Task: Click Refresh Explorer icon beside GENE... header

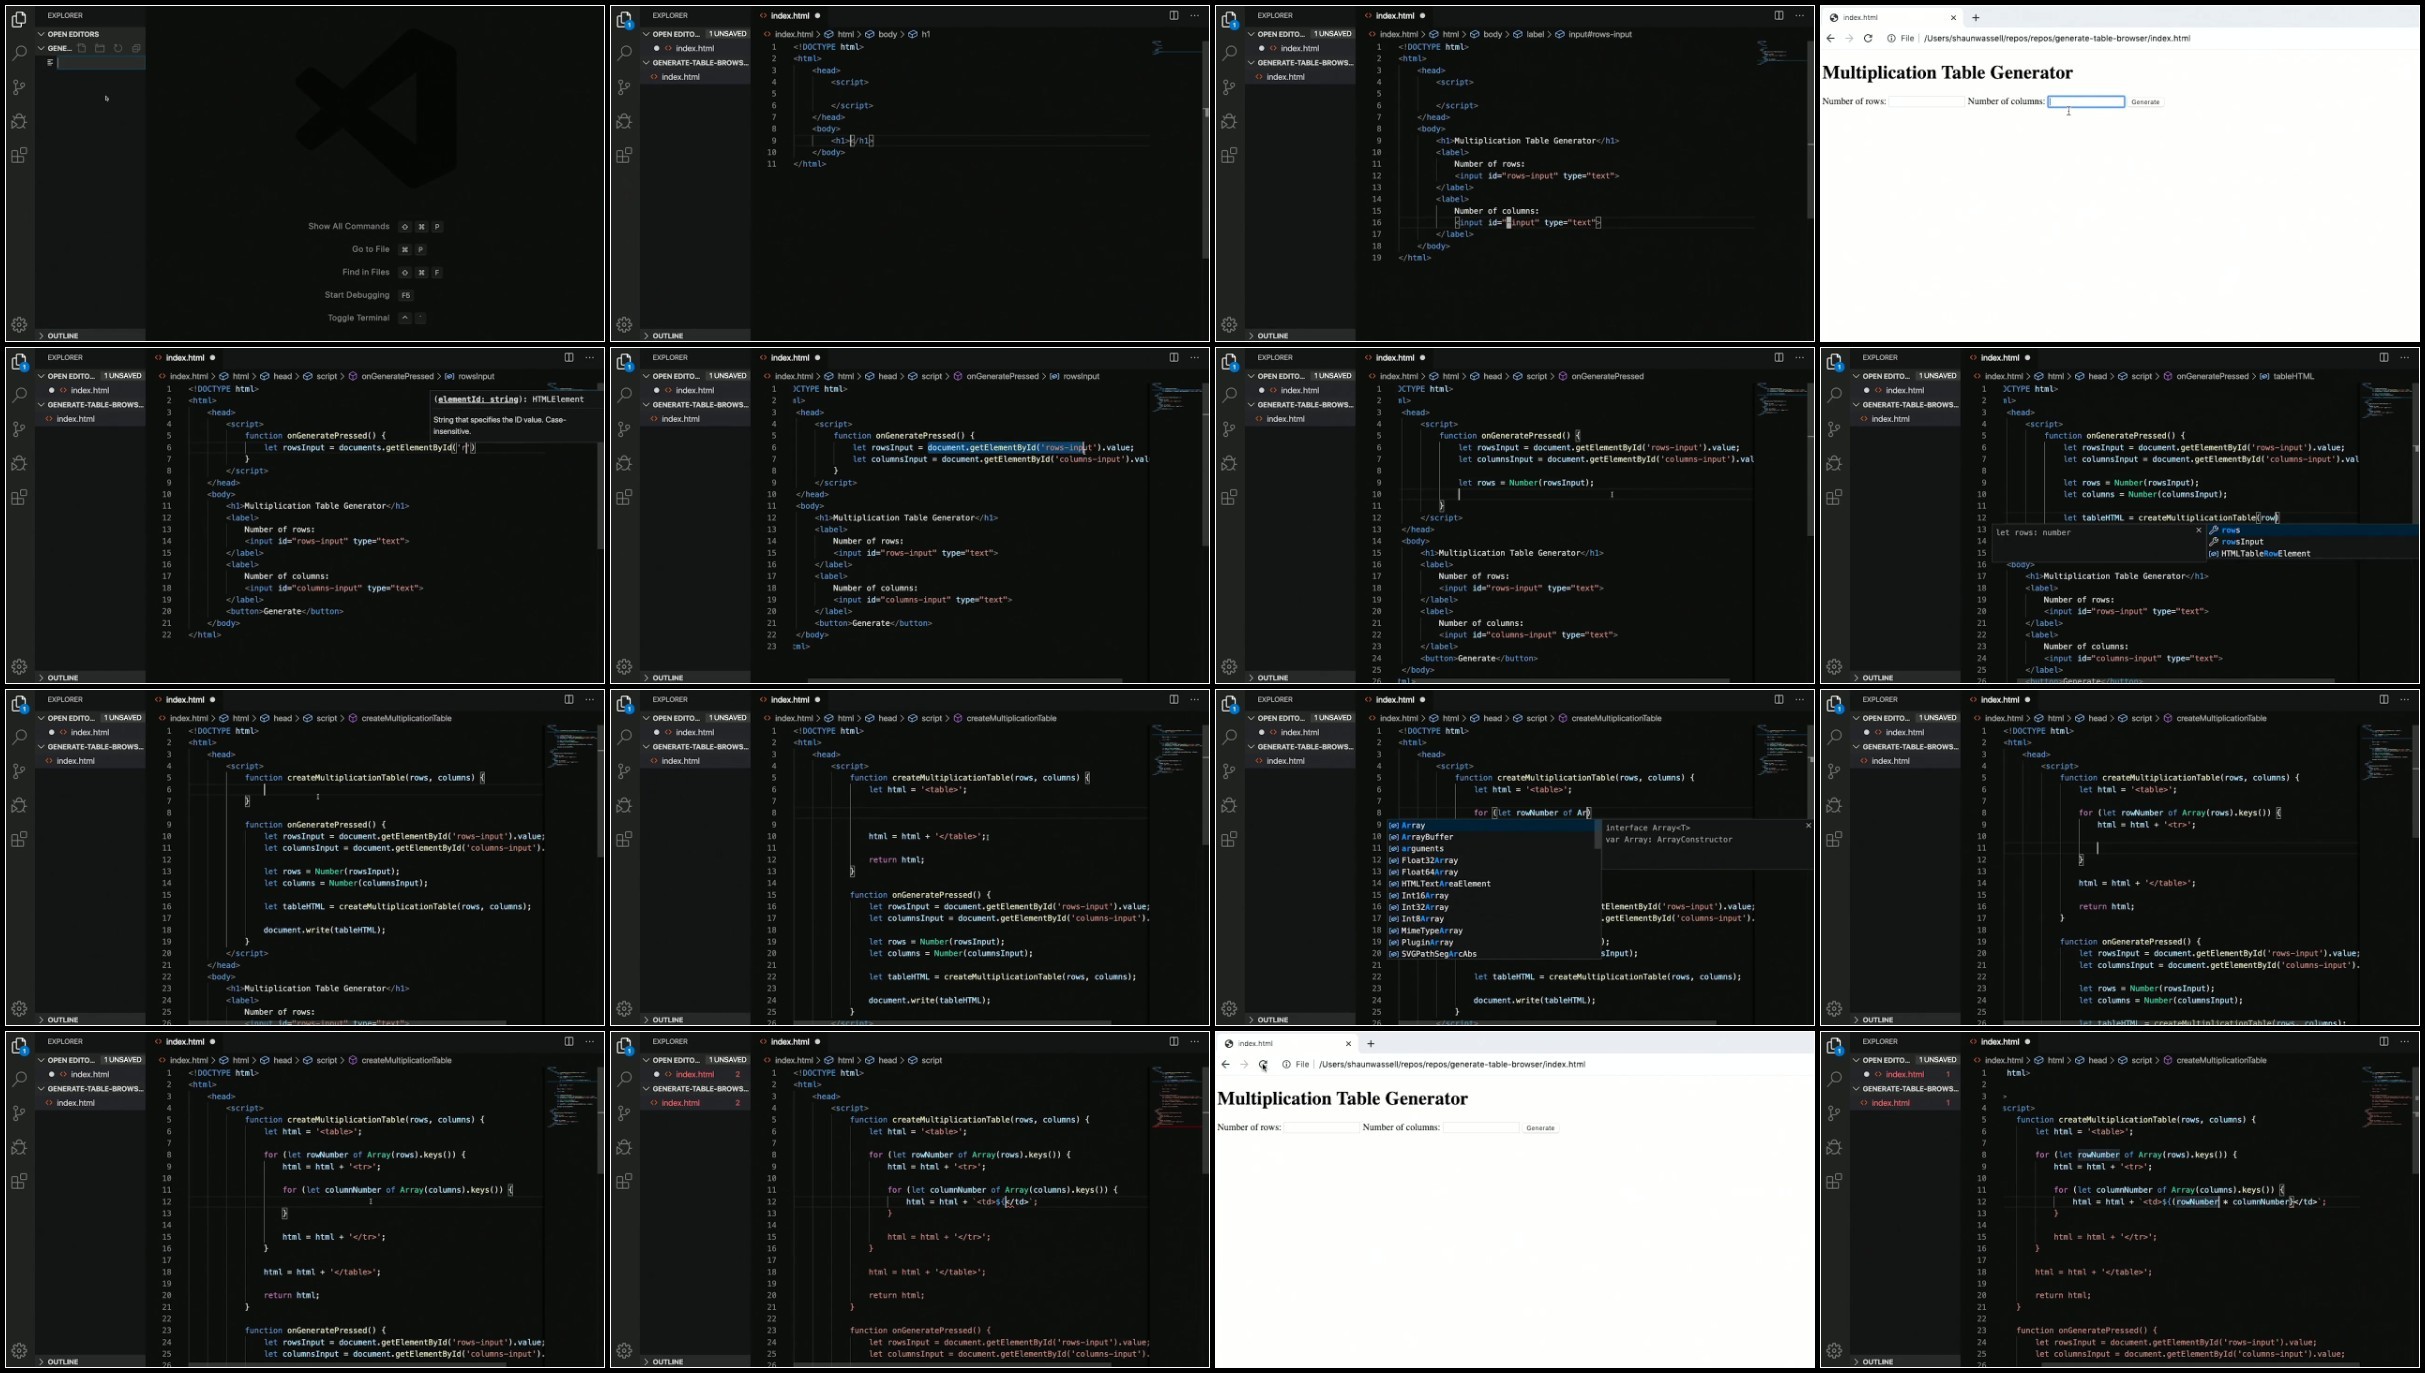Action: (118, 48)
